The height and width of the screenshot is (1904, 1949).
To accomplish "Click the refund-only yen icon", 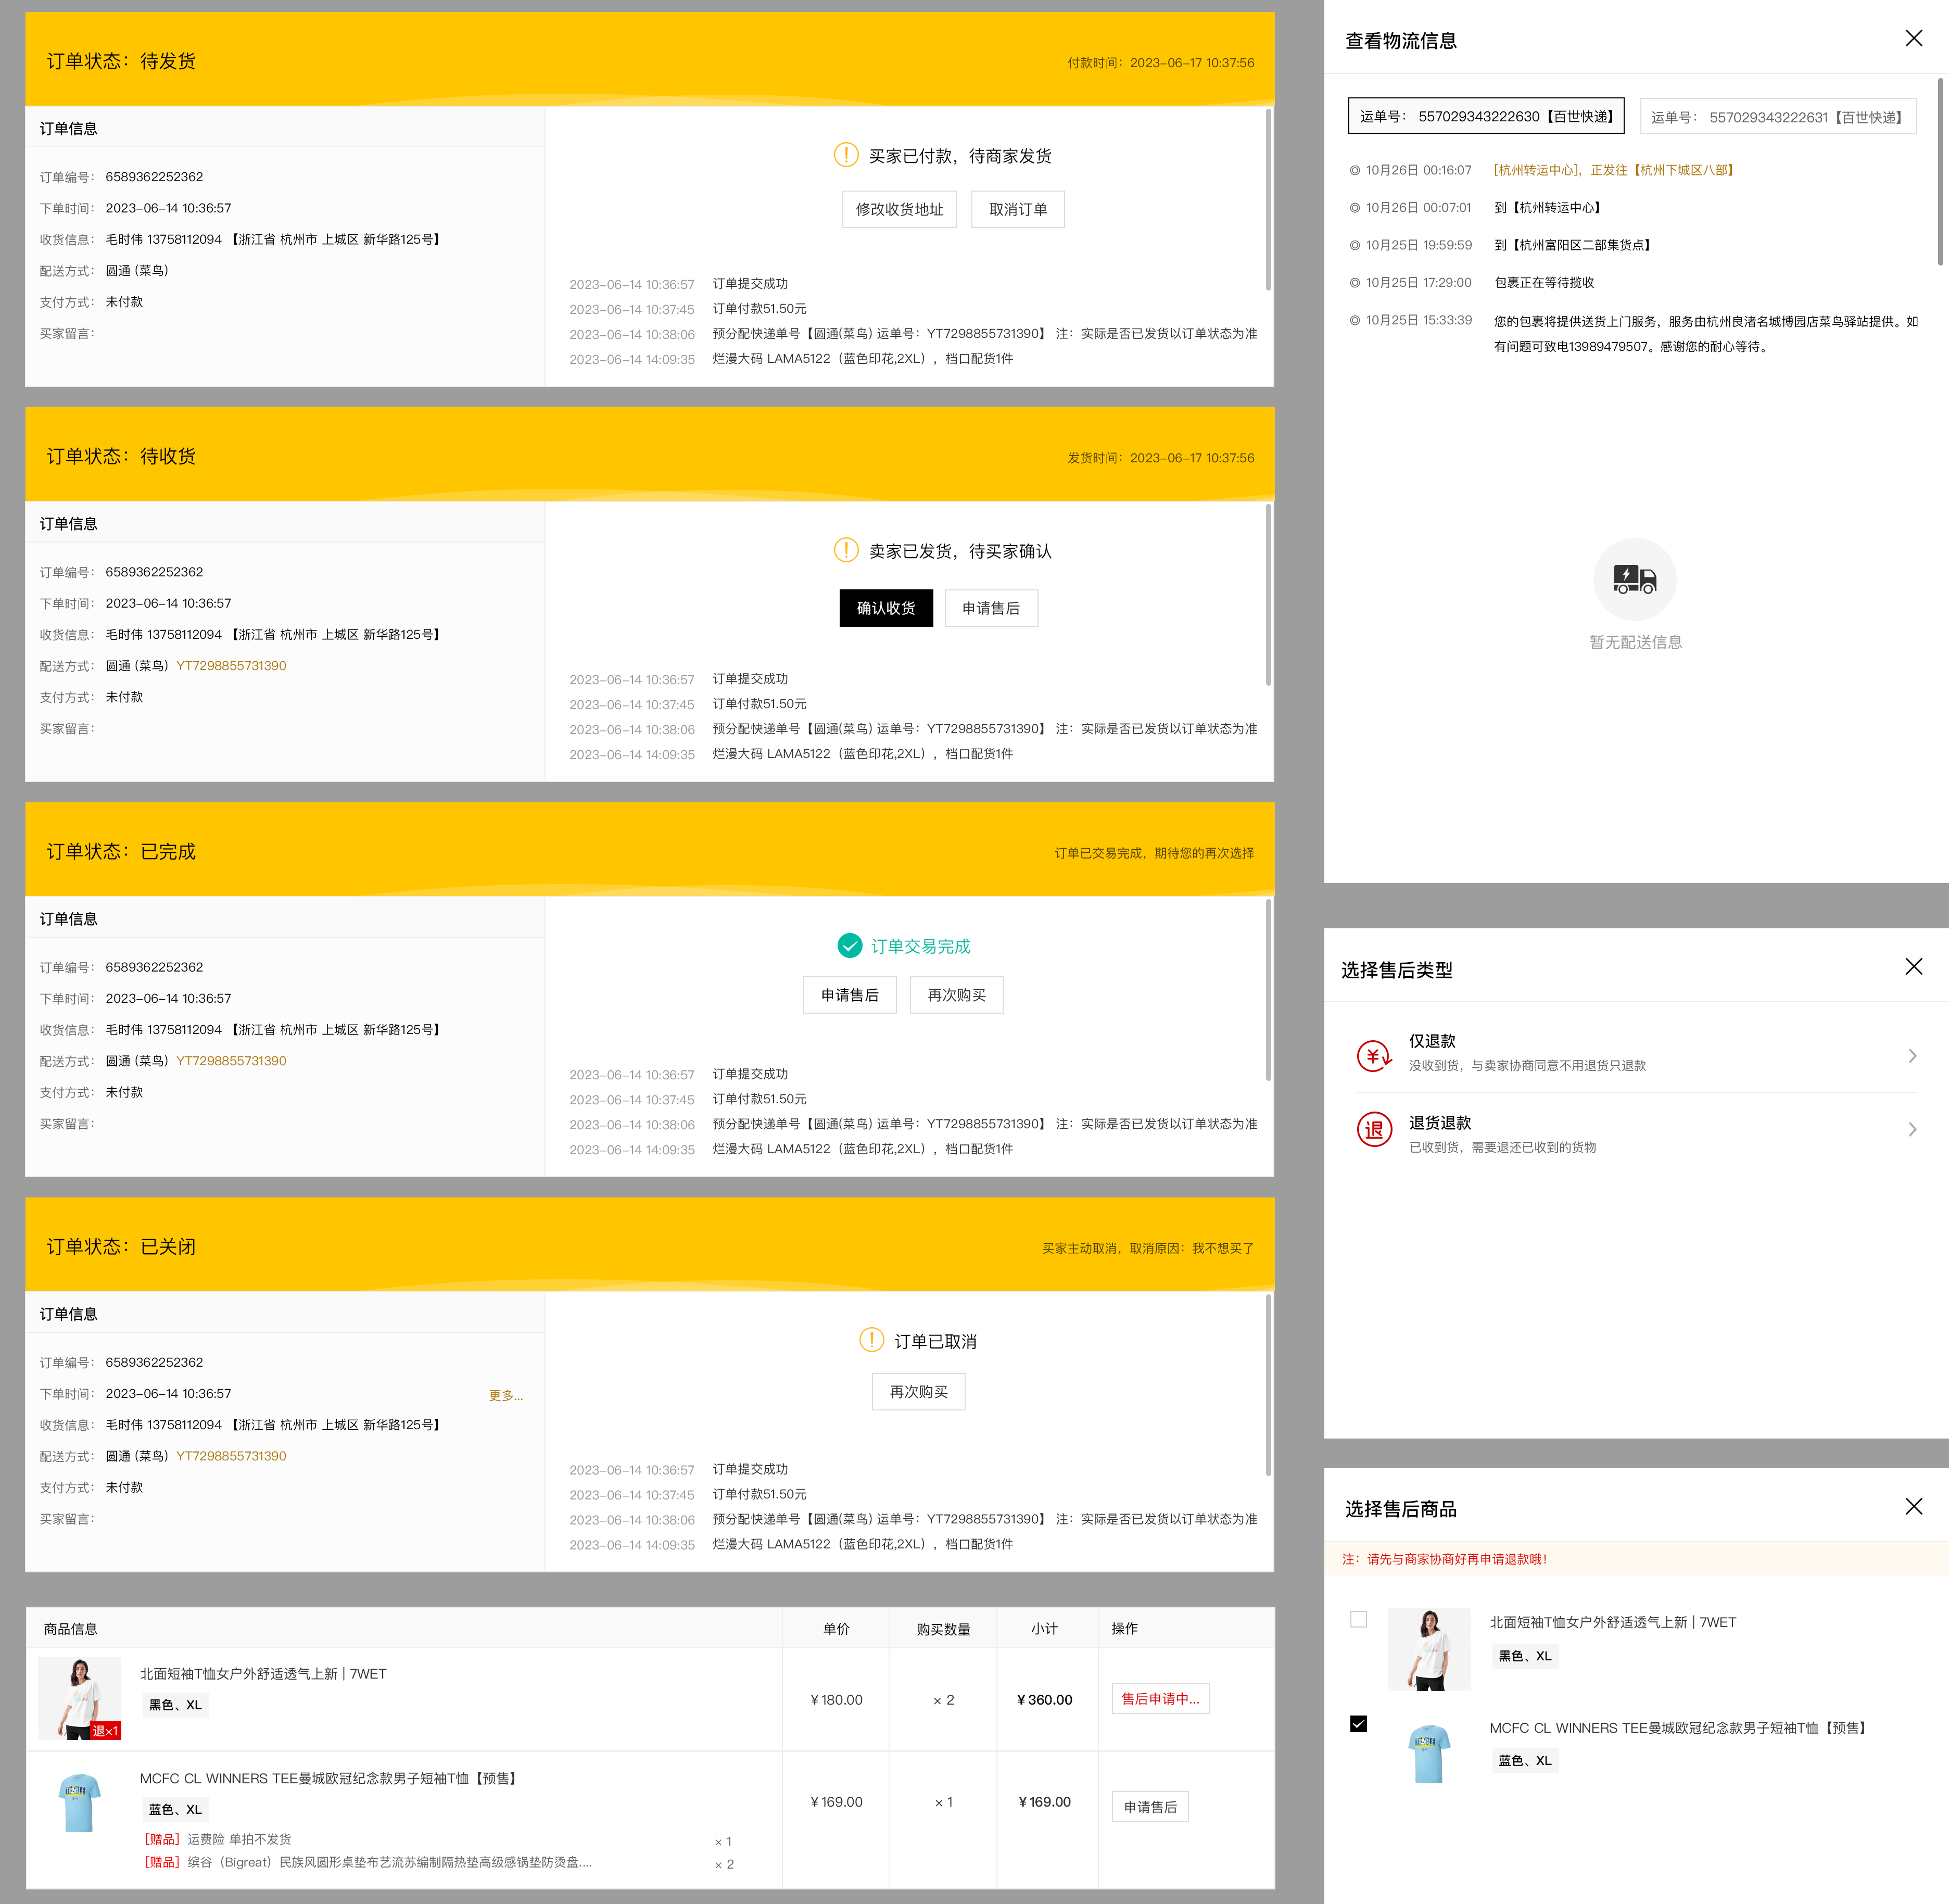I will tap(1374, 1055).
